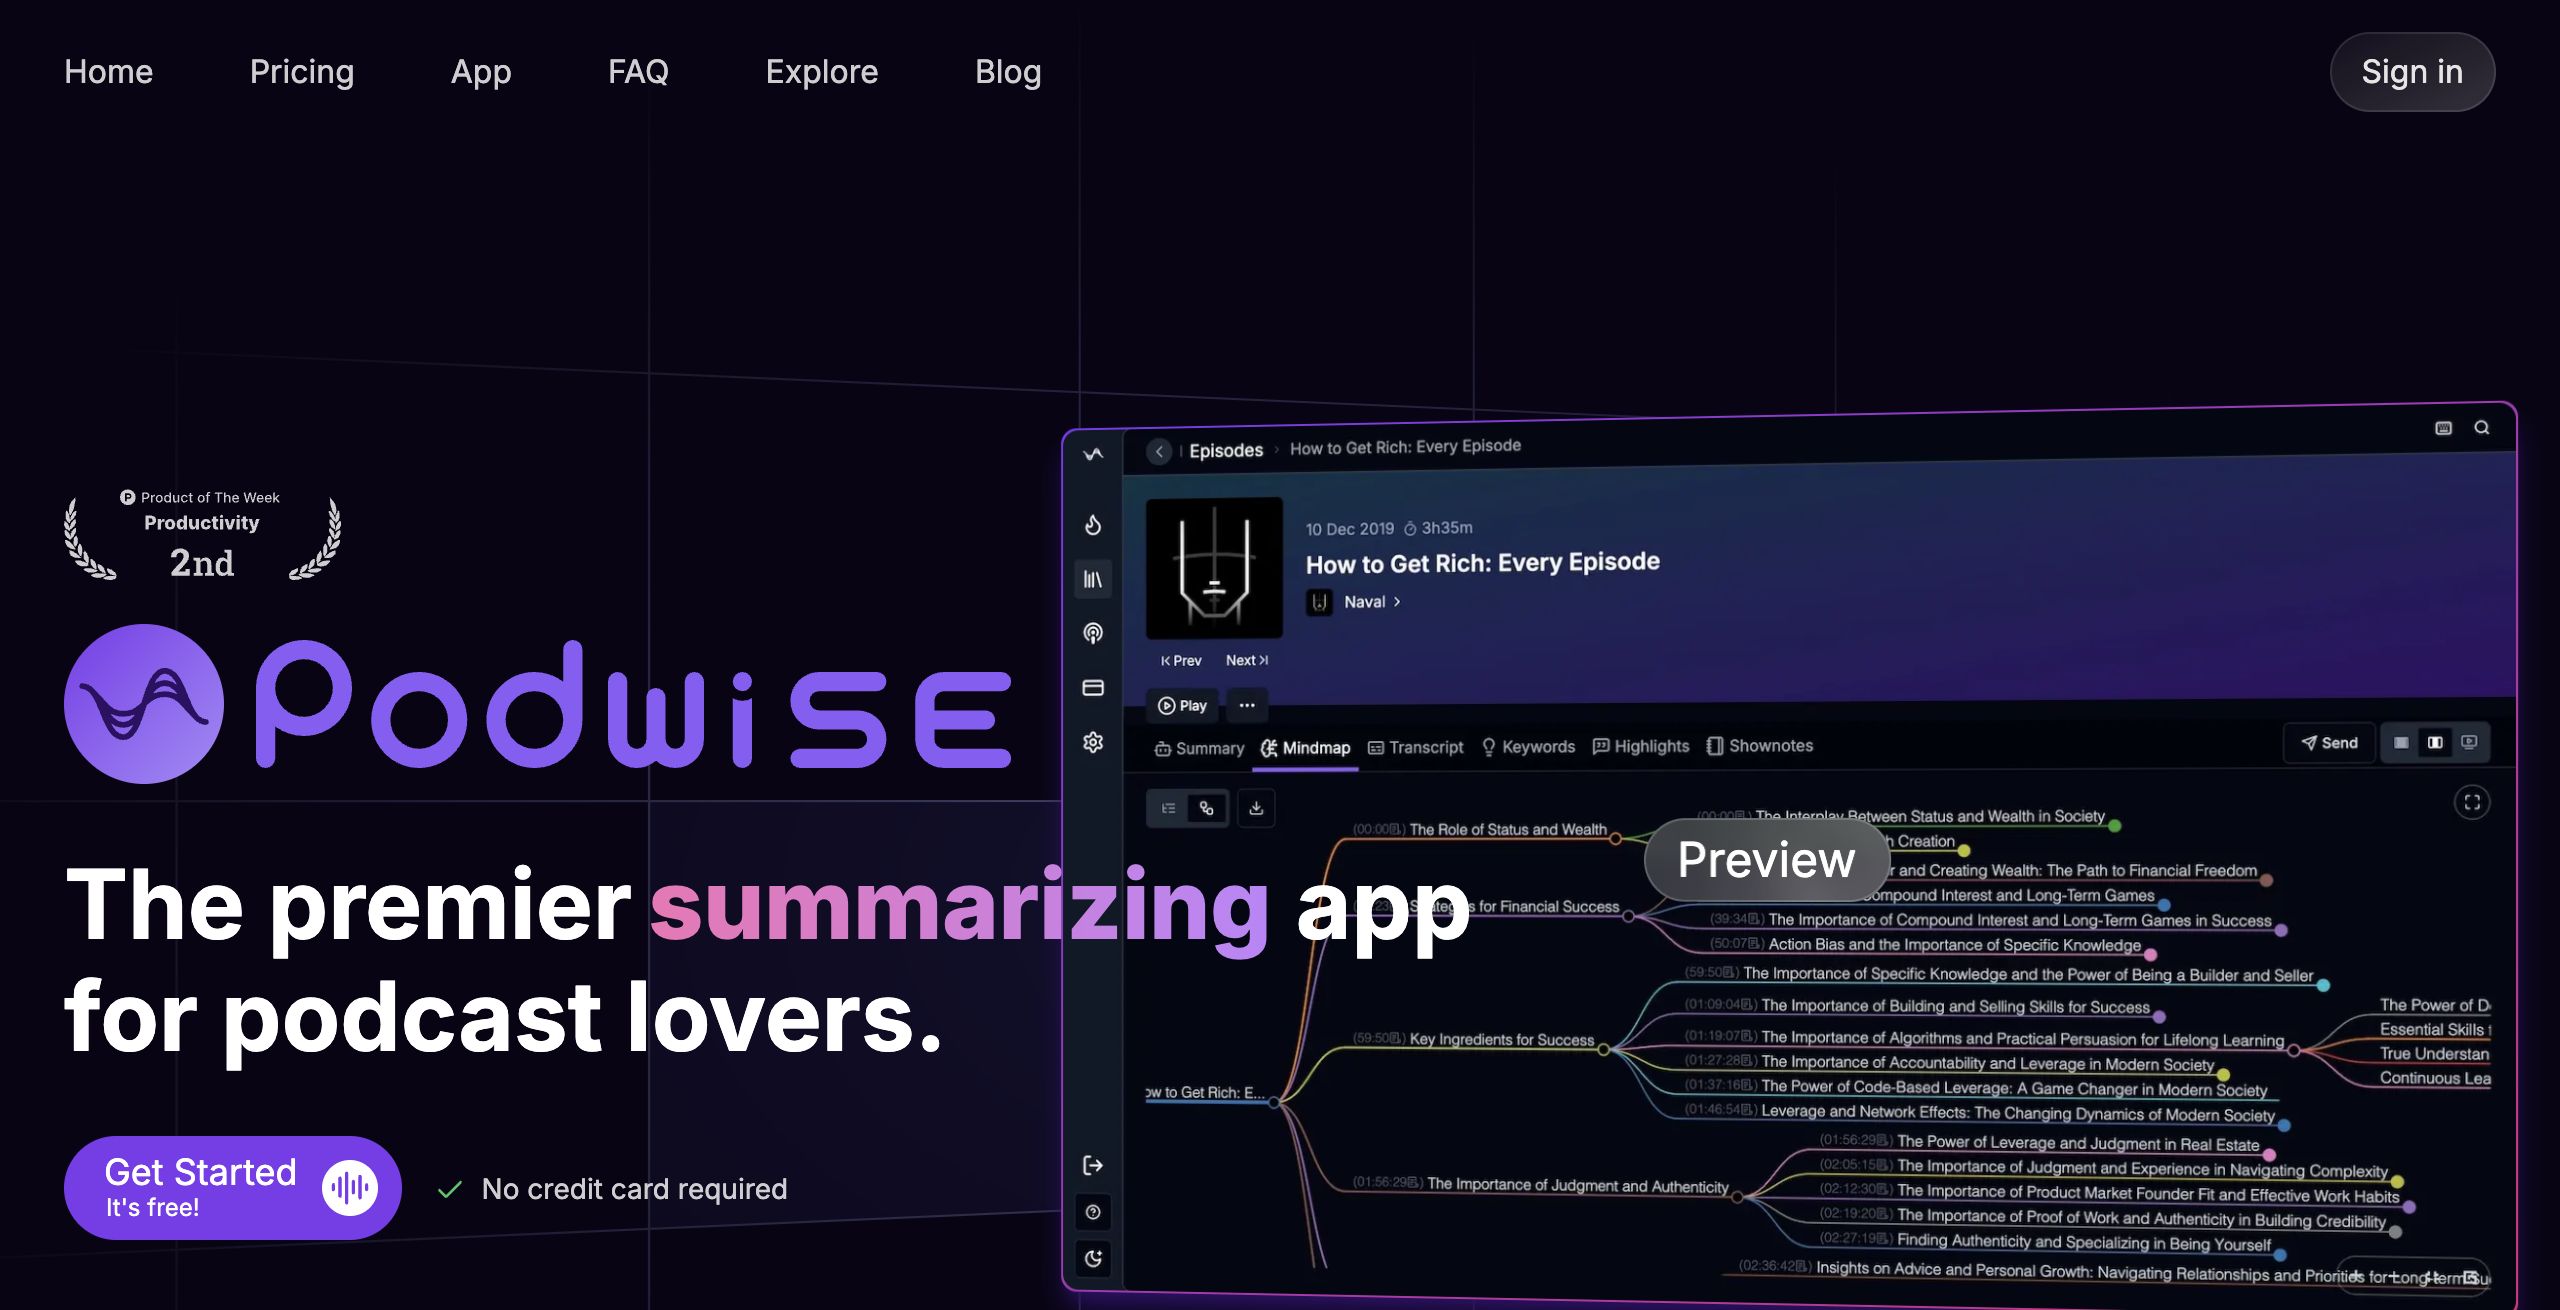Click the Get Started button
The height and width of the screenshot is (1310, 2560).
click(x=232, y=1188)
